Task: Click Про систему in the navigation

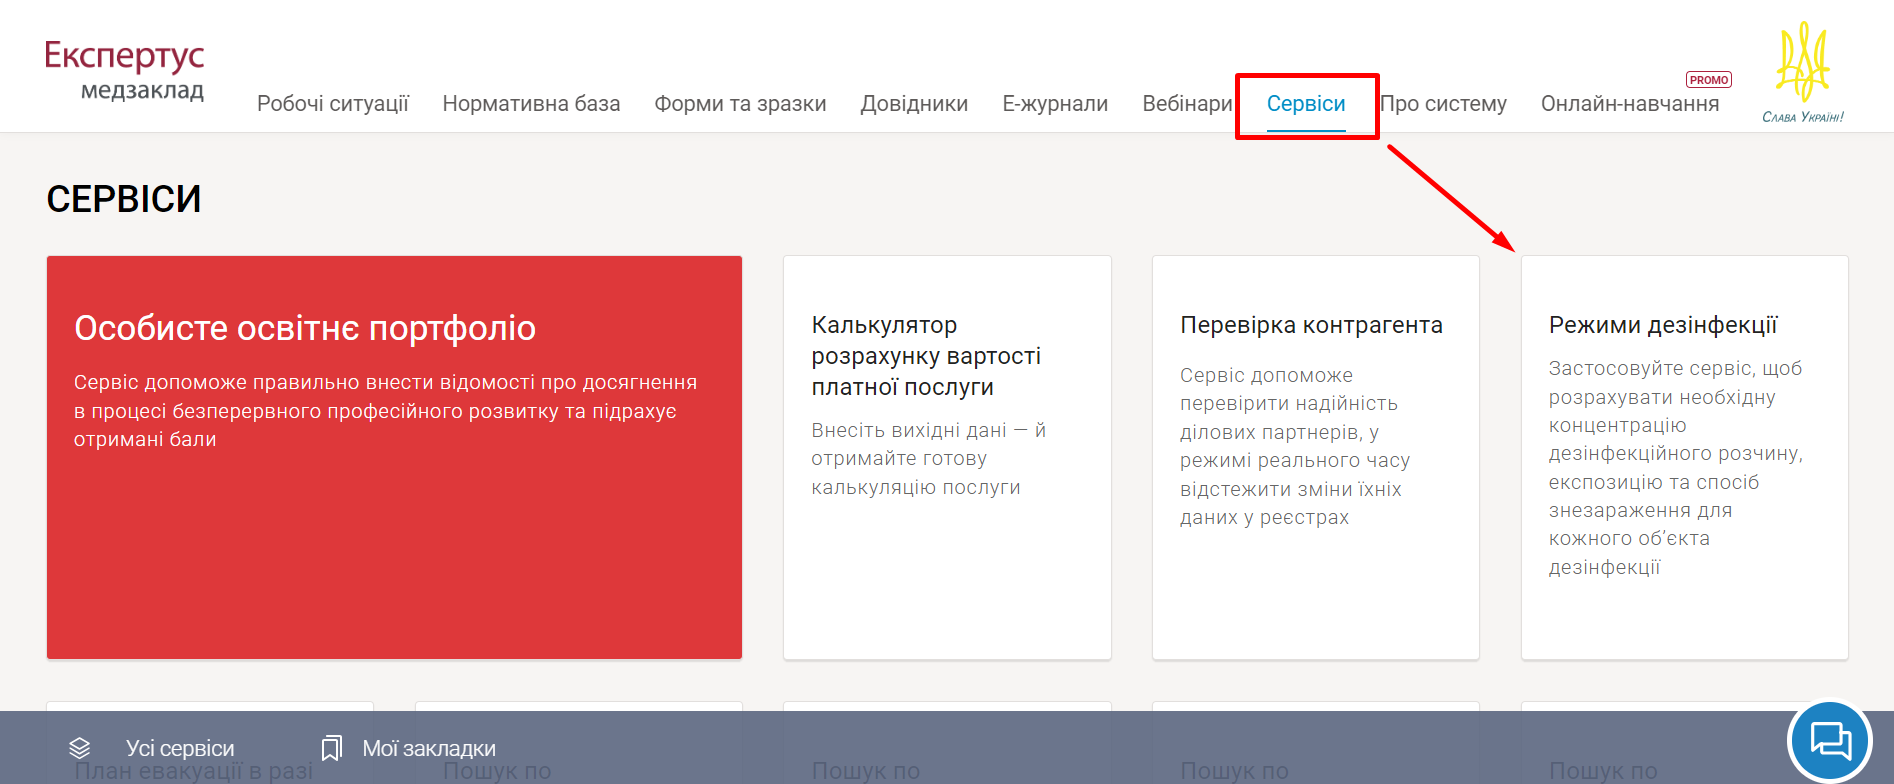Action: [x=1443, y=104]
